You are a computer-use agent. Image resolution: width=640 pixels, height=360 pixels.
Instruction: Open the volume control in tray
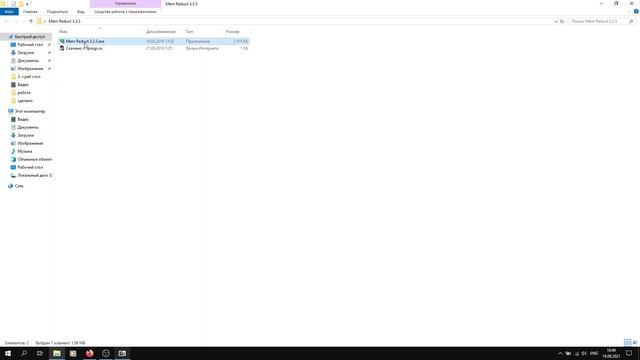click(x=584, y=353)
